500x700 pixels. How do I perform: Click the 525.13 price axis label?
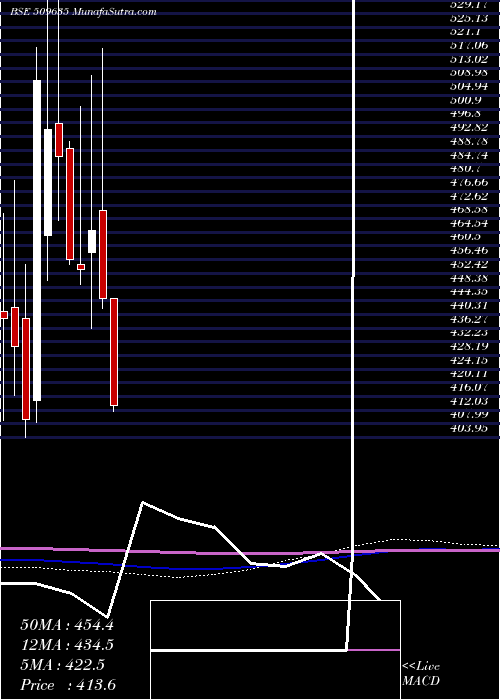[x=468, y=18]
